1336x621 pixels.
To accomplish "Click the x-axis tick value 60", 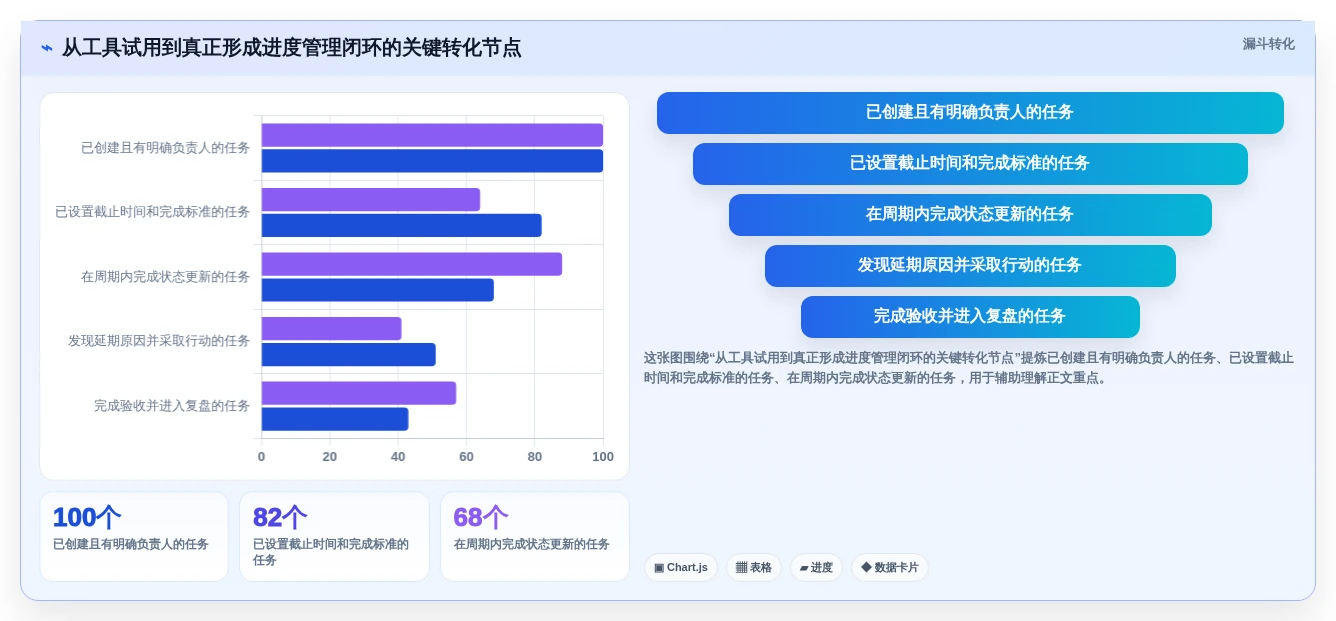I will [466, 457].
